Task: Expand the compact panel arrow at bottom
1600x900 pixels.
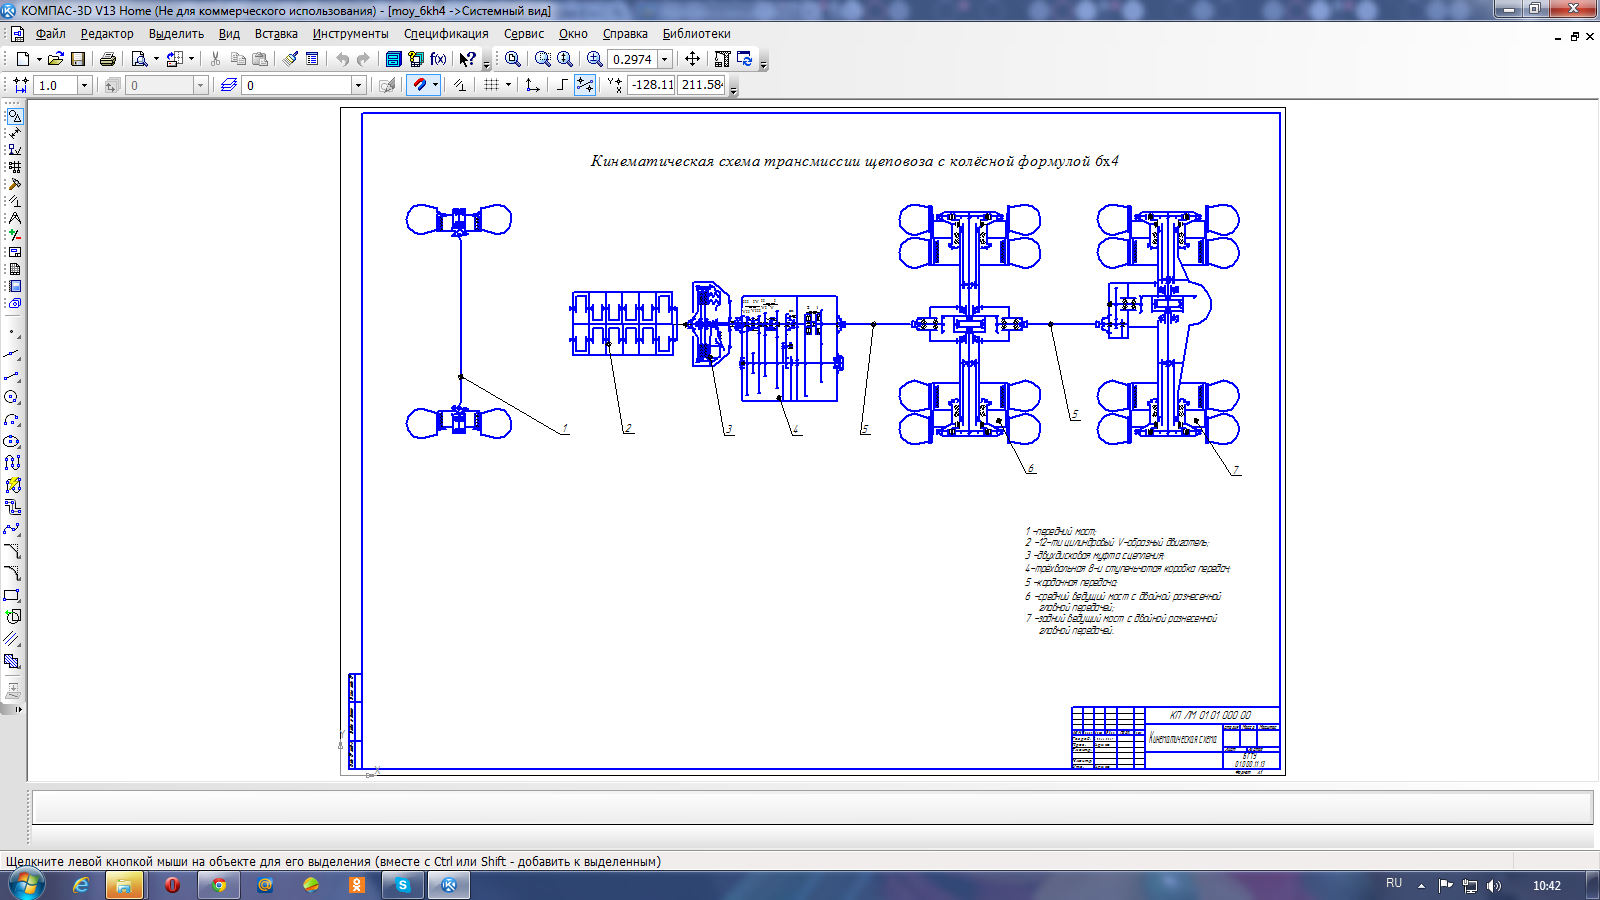Action: (17, 709)
